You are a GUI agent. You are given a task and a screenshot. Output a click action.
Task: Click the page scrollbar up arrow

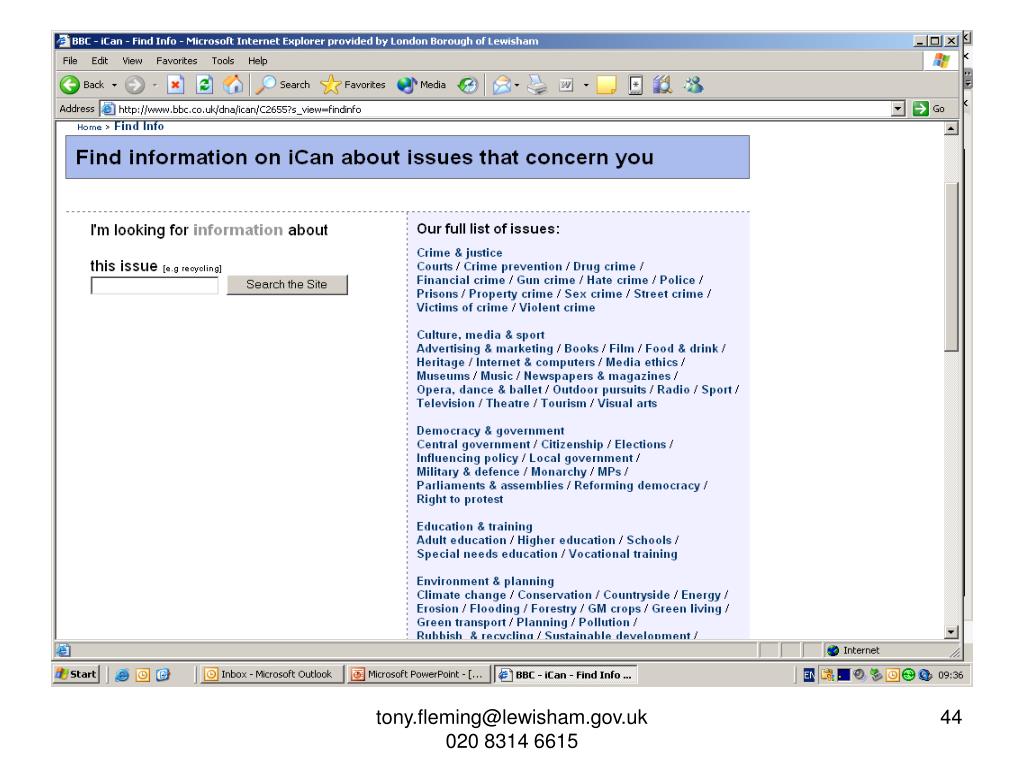tap(951, 128)
